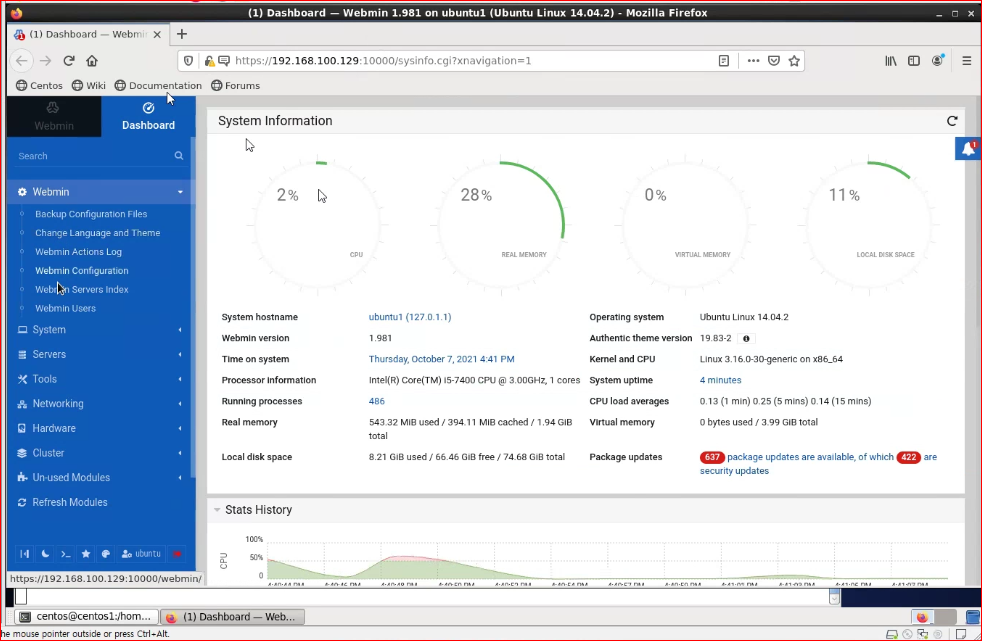Go to Firefox home page icon

92,61
